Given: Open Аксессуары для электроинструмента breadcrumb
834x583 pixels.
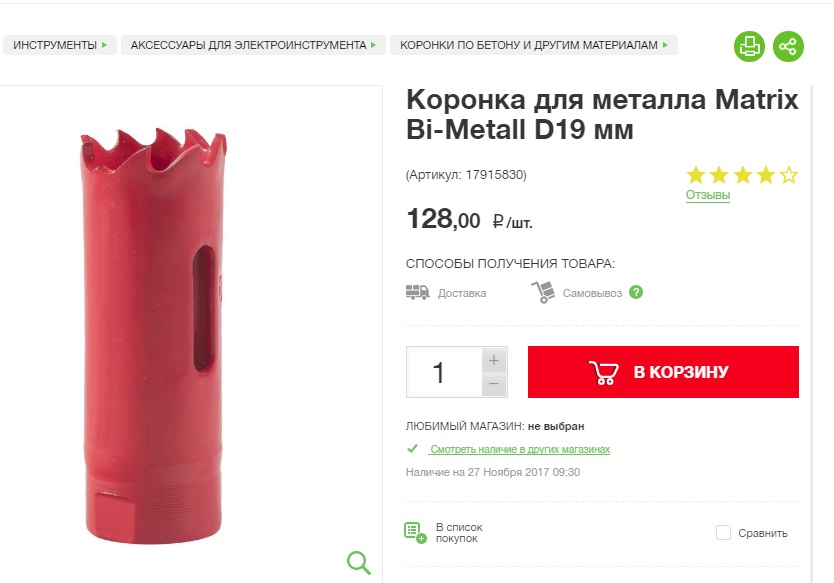Looking at the screenshot, I should [x=253, y=45].
